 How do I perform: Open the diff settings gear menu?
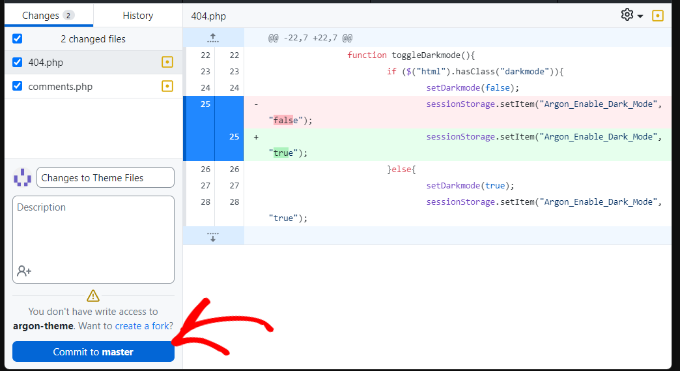click(631, 15)
